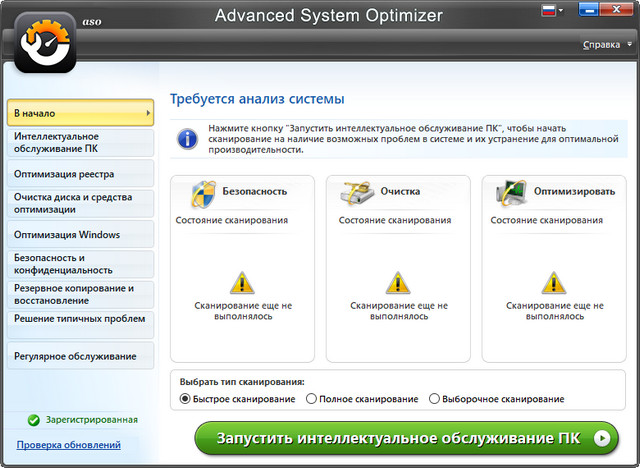Click Состояние сканирования under Очистка
The height and width of the screenshot is (468, 640).
(x=395, y=220)
